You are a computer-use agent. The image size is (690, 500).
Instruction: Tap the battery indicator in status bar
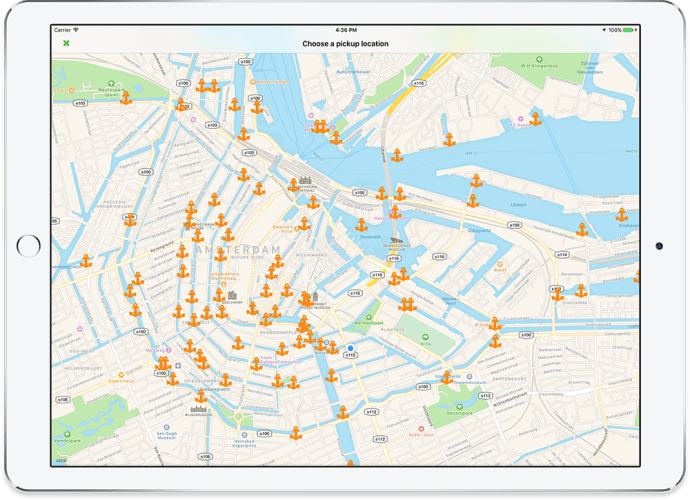629,30
